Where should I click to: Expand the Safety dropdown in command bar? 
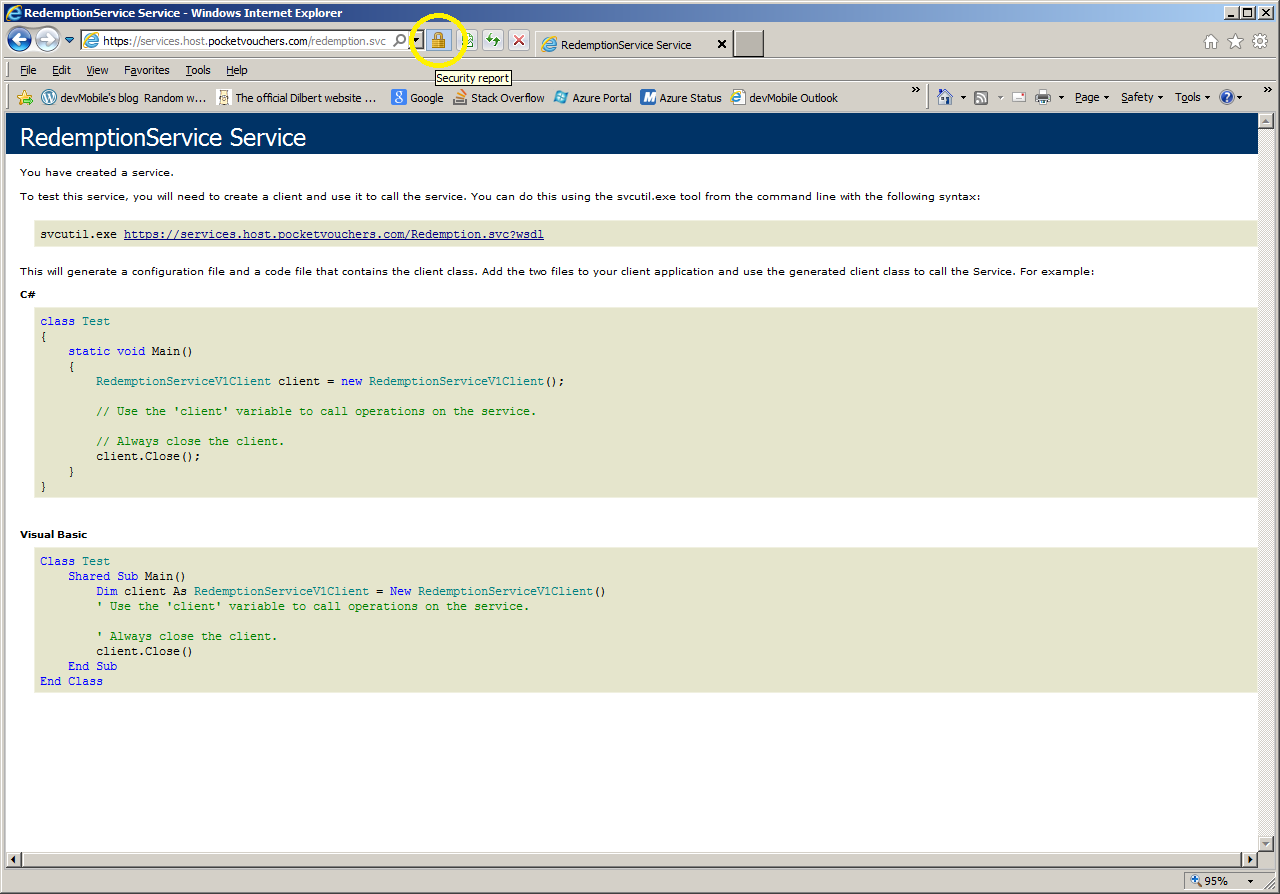(x=1142, y=98)
